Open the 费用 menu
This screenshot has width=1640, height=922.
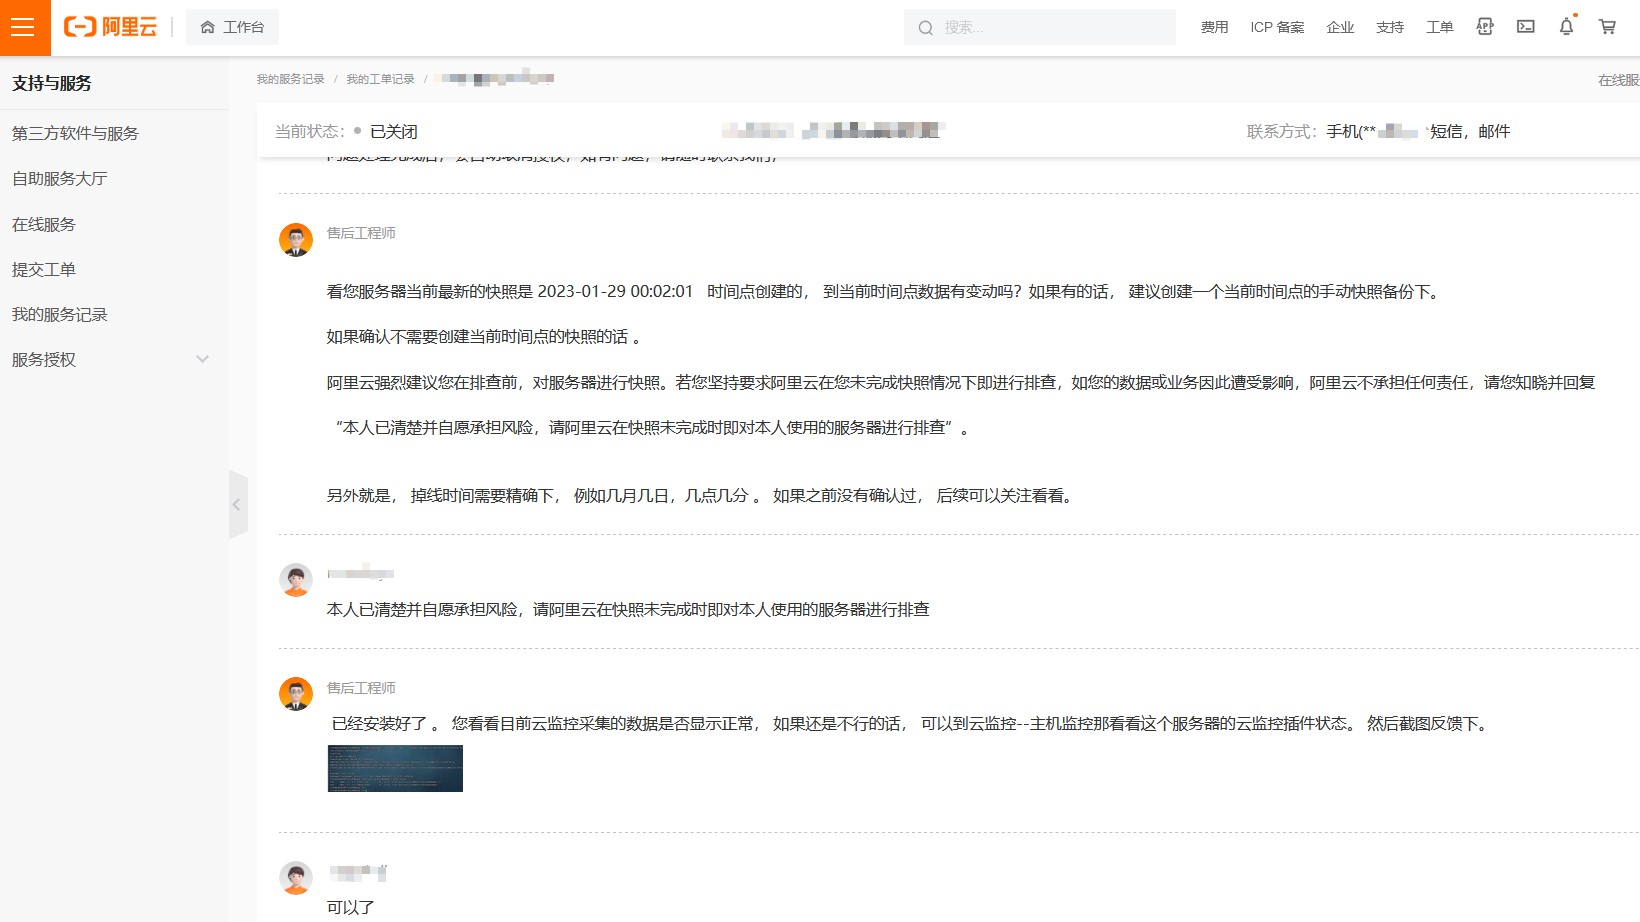[1214, 28]
